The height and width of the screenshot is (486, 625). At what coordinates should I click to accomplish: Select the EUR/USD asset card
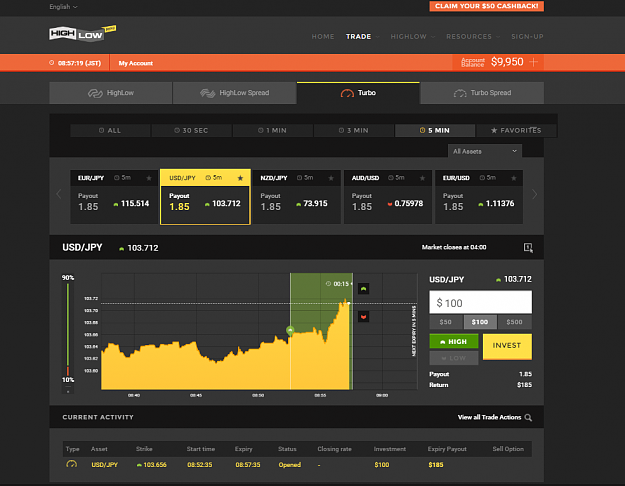(x=479, y=197)
